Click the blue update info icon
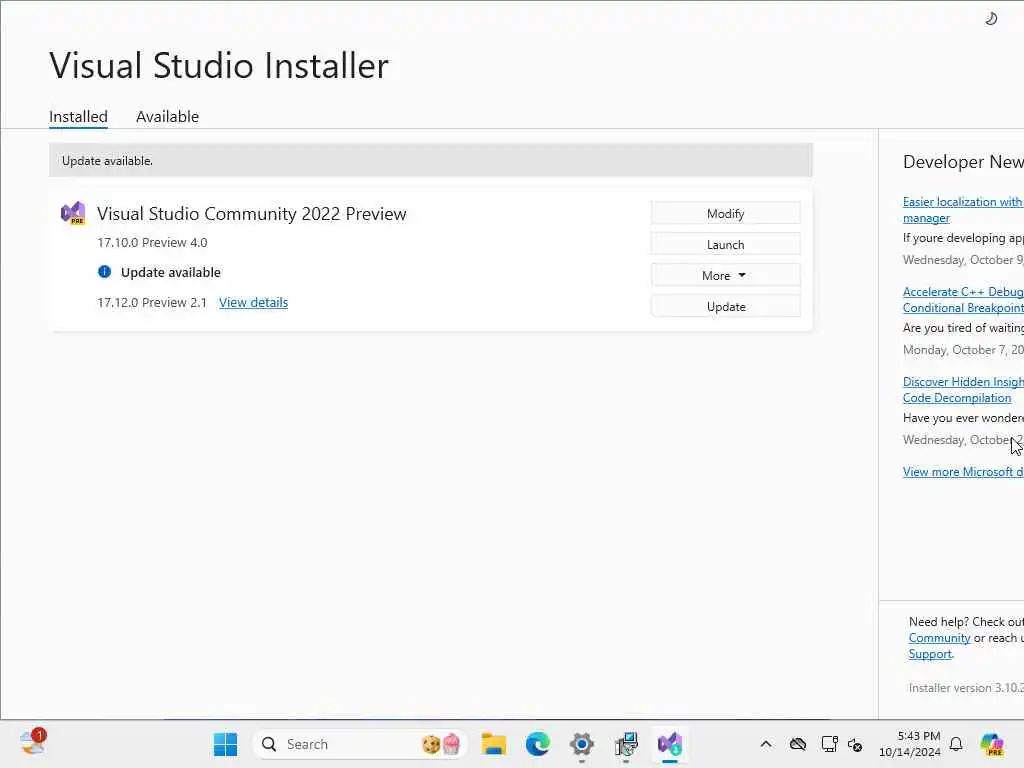The image size is (1024, 768). click(104, 272)
